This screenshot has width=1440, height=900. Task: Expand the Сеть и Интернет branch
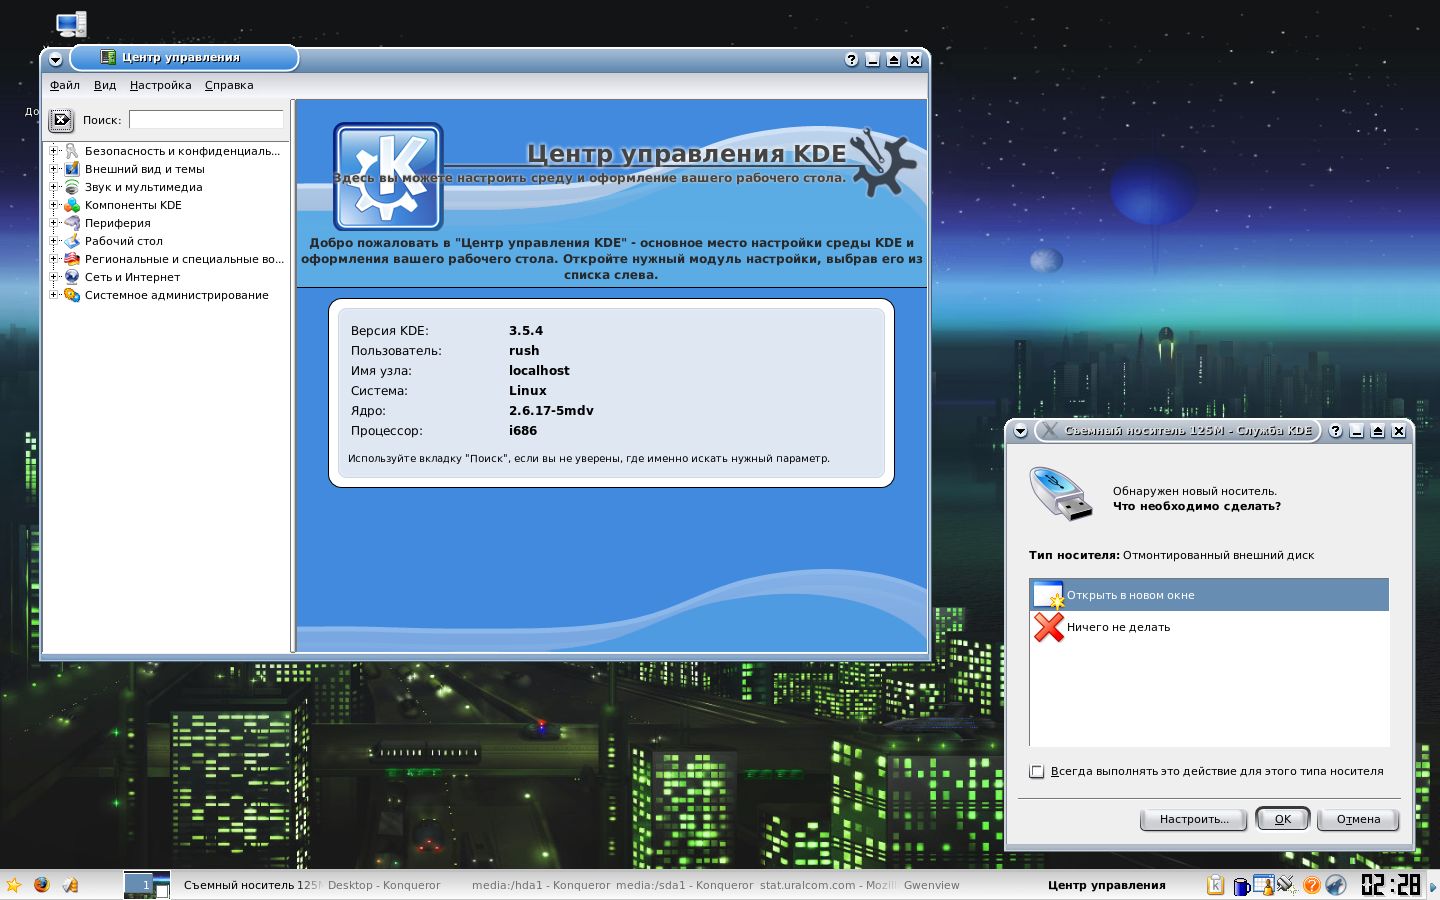[54, 277]
